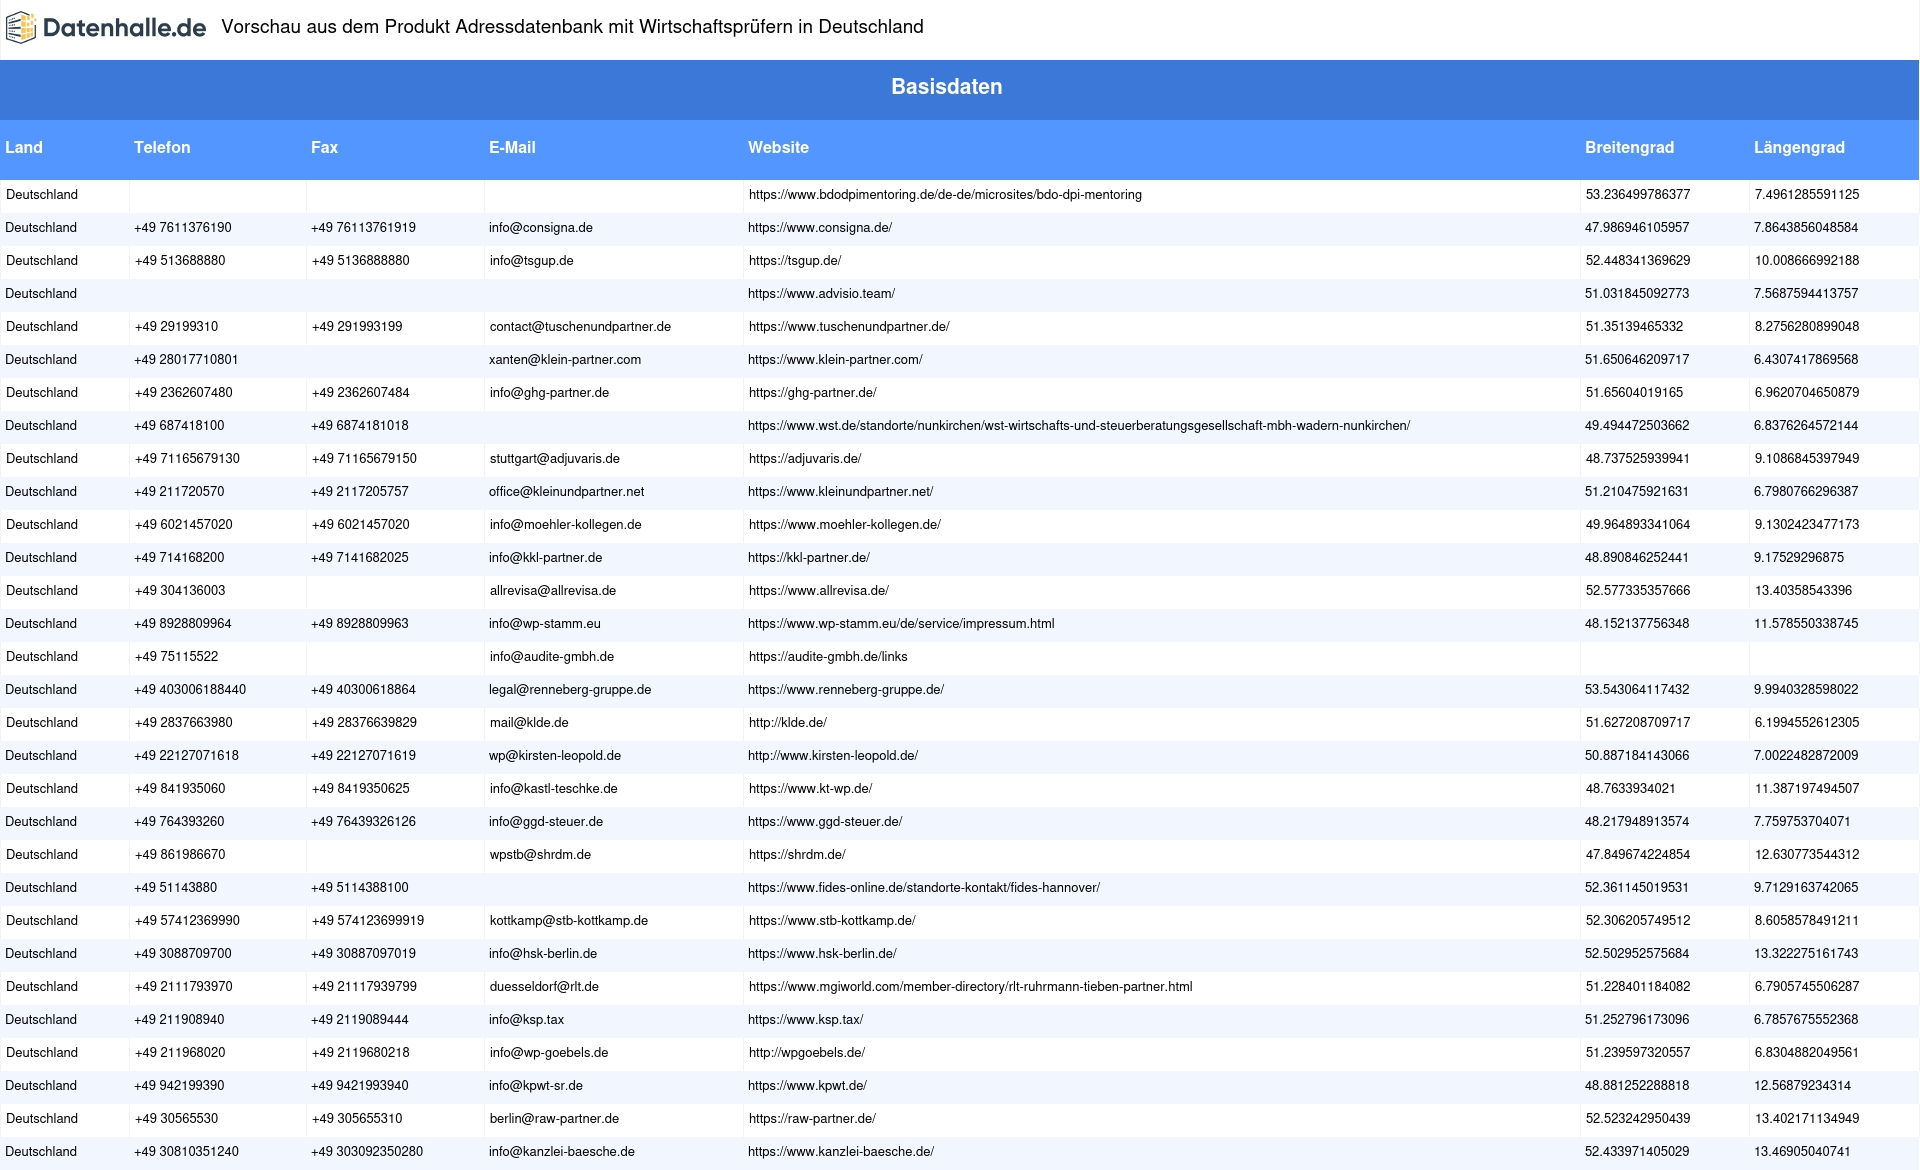This screenshot has height=1170, width=1920.
Task: Select kottkamp@stb-kottkamp.de email
Action: [569, 921]
